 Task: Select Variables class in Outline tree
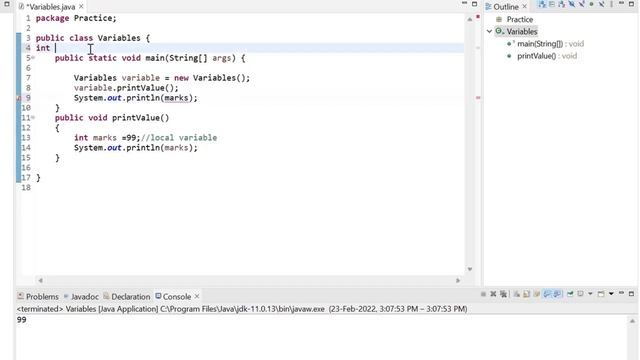coord(522,31)
